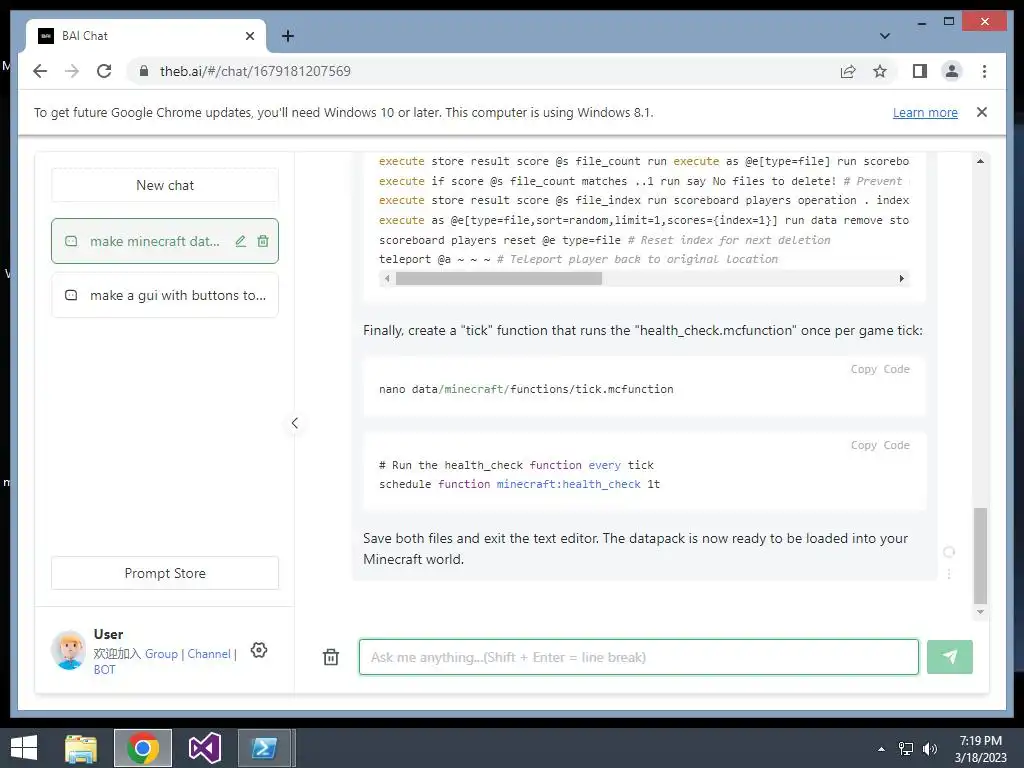Open Visual Studio from taskbar
The image size is (1024, 768).
[x=204, y=748]
